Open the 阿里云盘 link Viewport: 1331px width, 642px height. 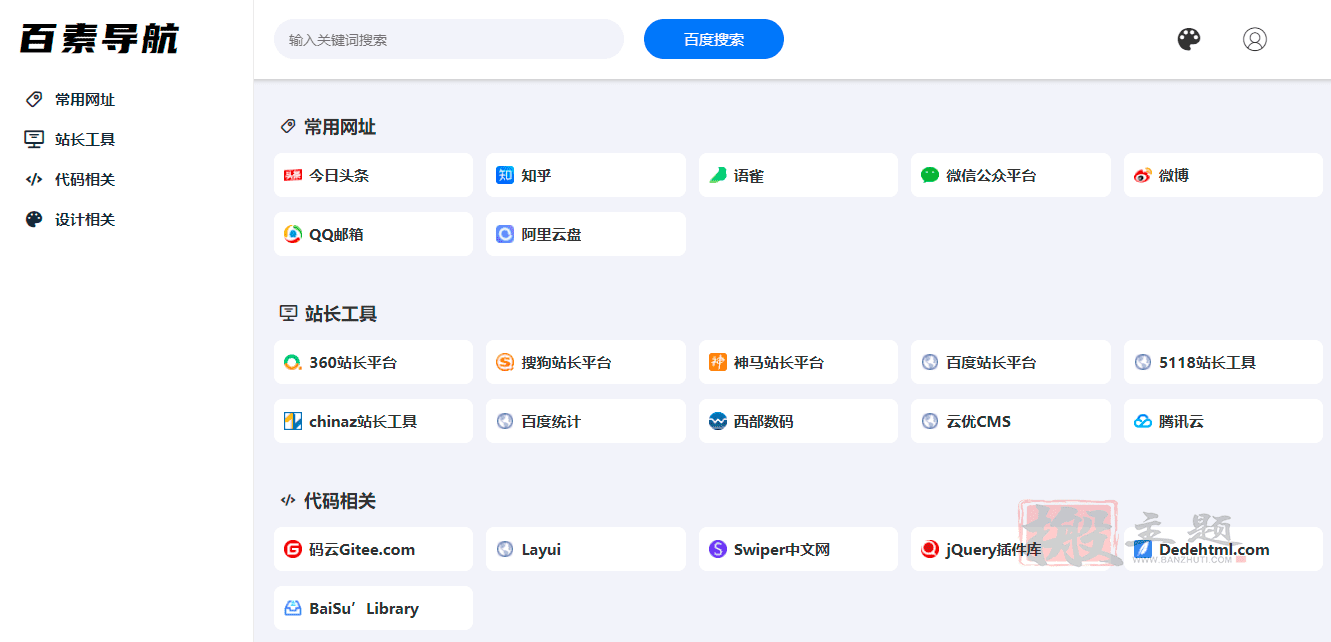tap(586, 234)
